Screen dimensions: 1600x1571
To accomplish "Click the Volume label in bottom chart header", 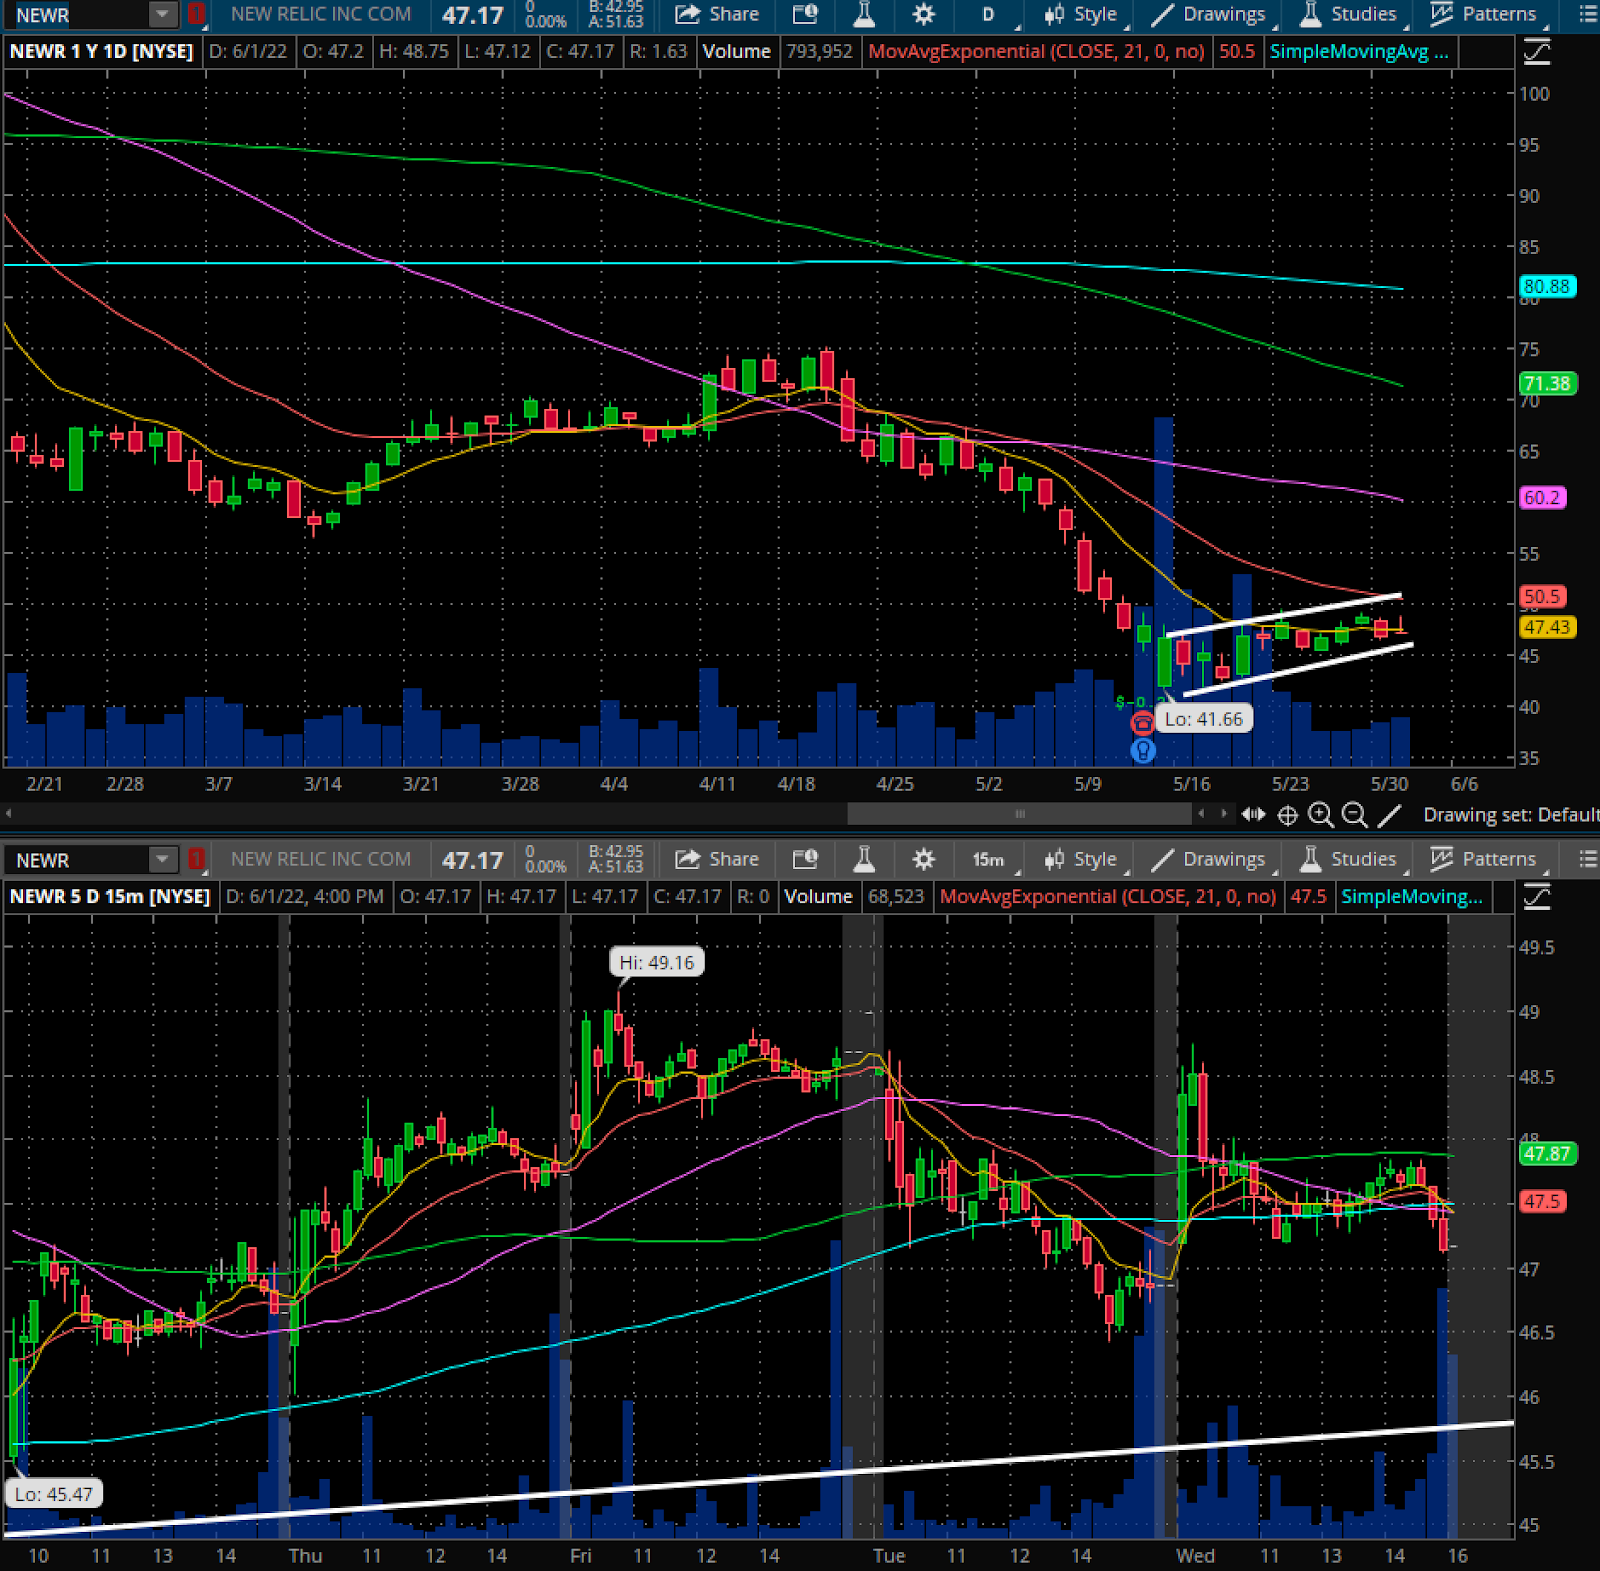I will tap(818, 896).
